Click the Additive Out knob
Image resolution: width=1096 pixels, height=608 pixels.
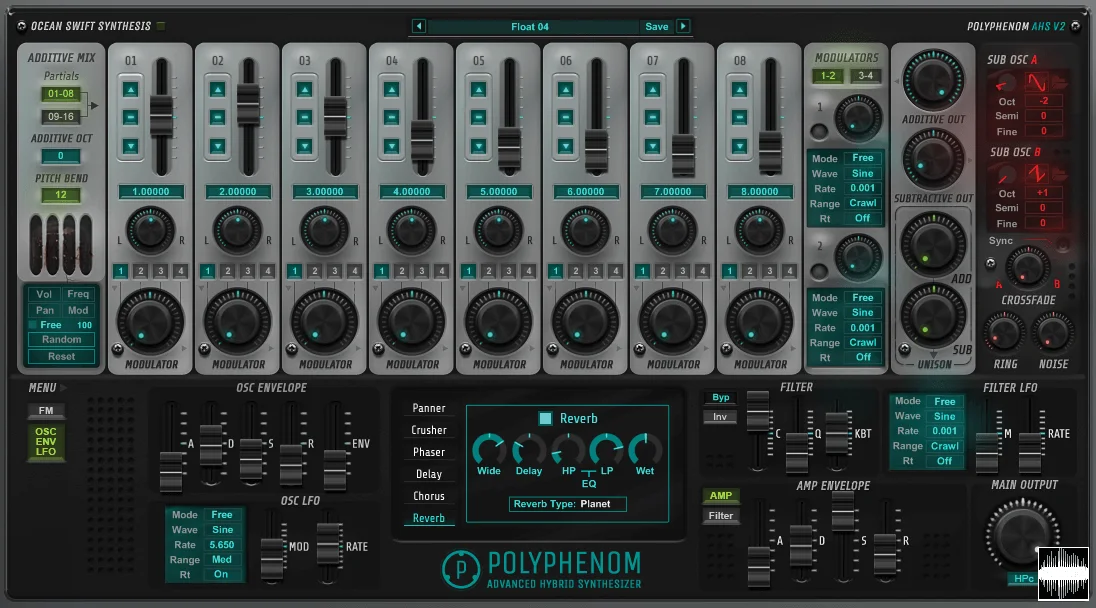[933, 80]
